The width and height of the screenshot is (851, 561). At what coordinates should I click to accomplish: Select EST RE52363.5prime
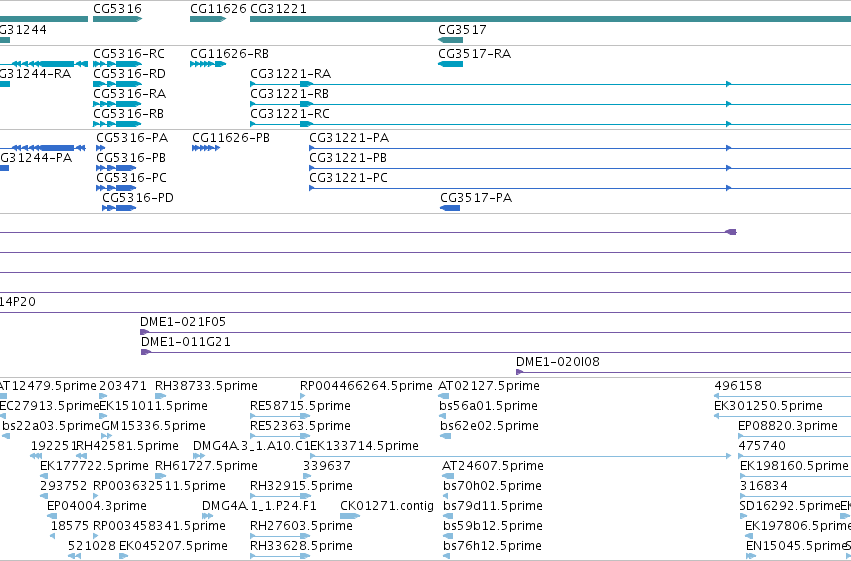301,426
